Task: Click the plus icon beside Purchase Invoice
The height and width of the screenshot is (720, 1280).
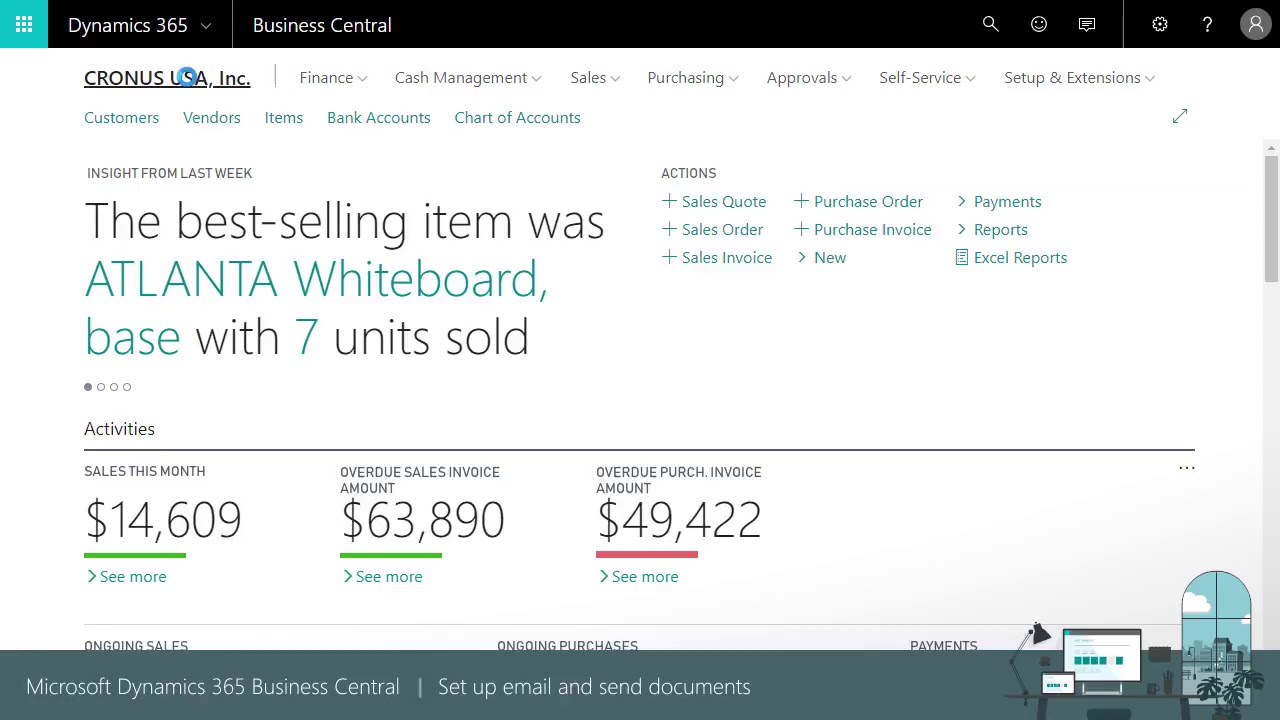Action: [801, 229]
